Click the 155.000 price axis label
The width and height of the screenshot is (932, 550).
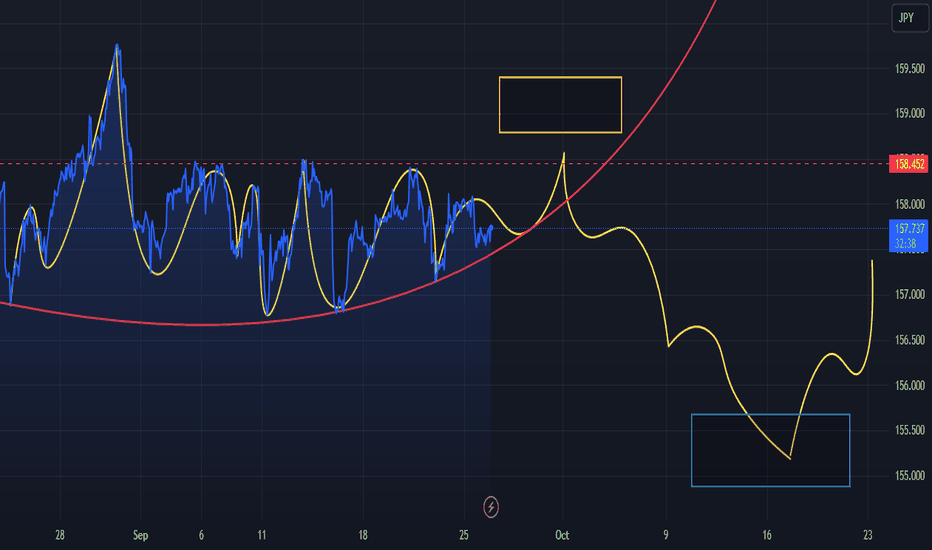pyautogui.click(x=909, y=476)
